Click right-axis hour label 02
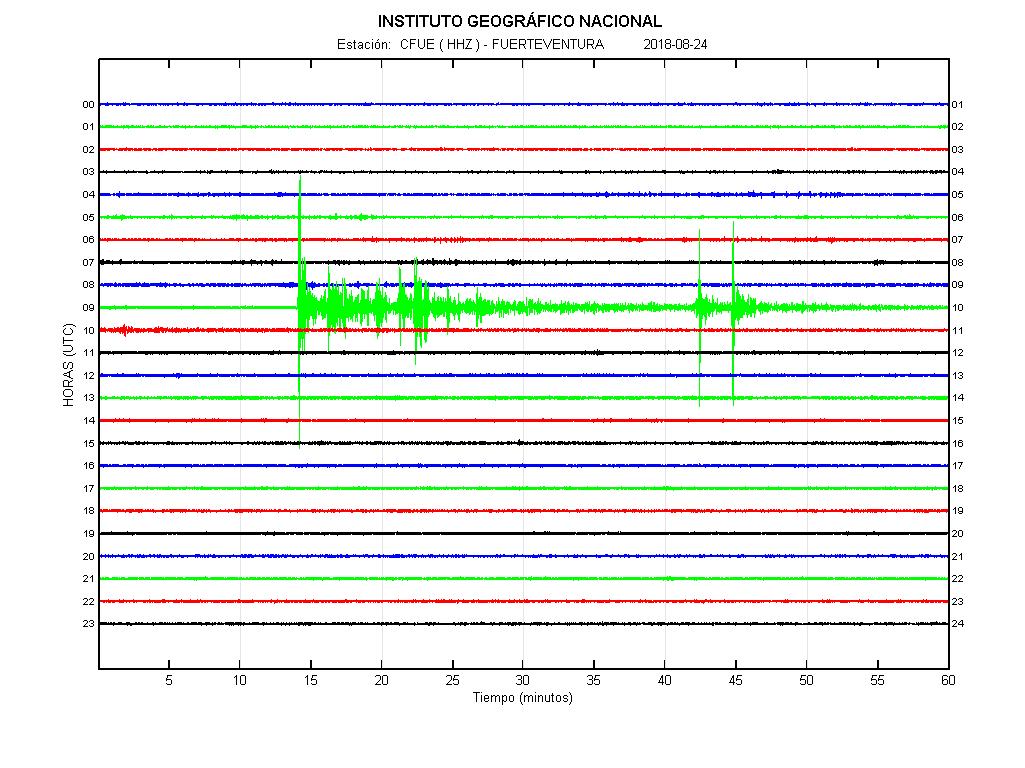Viewport: 1025px width, 768px height. coord(958,127)
